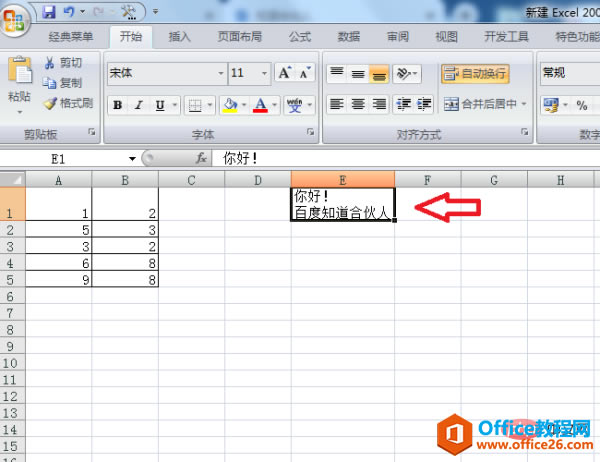This screenshot has height=462, width=600.
Task: Click the 合并后居中 merge button
Action: (485, 104)
